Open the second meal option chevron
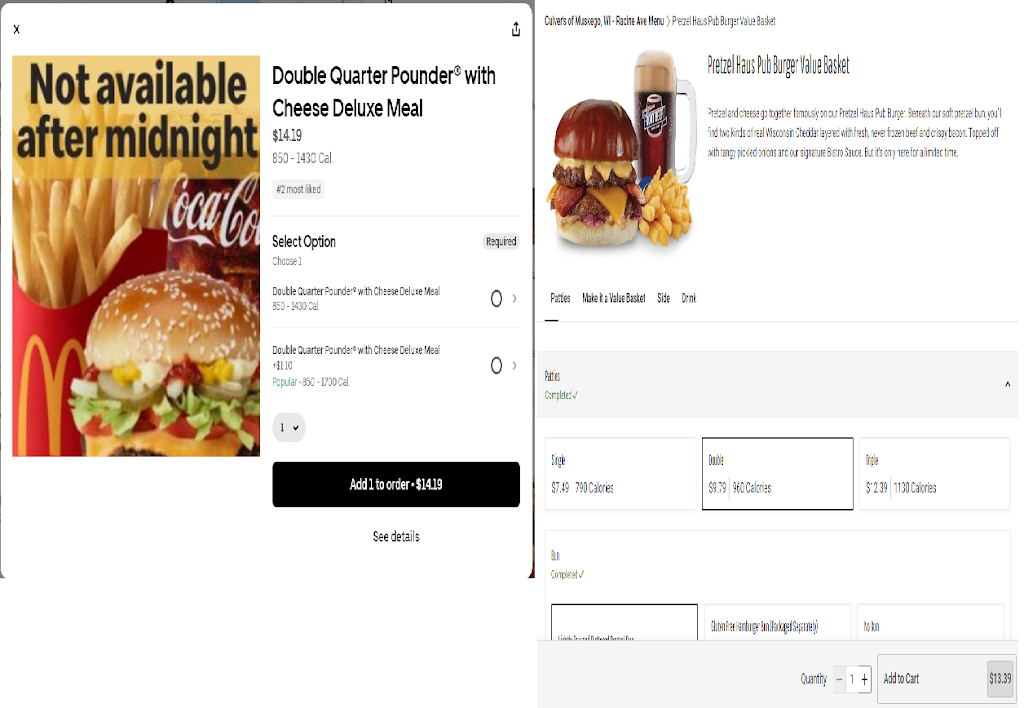The height and width of the screenshot is (708, 1024). pyautogui.click(x=515, y=365)
